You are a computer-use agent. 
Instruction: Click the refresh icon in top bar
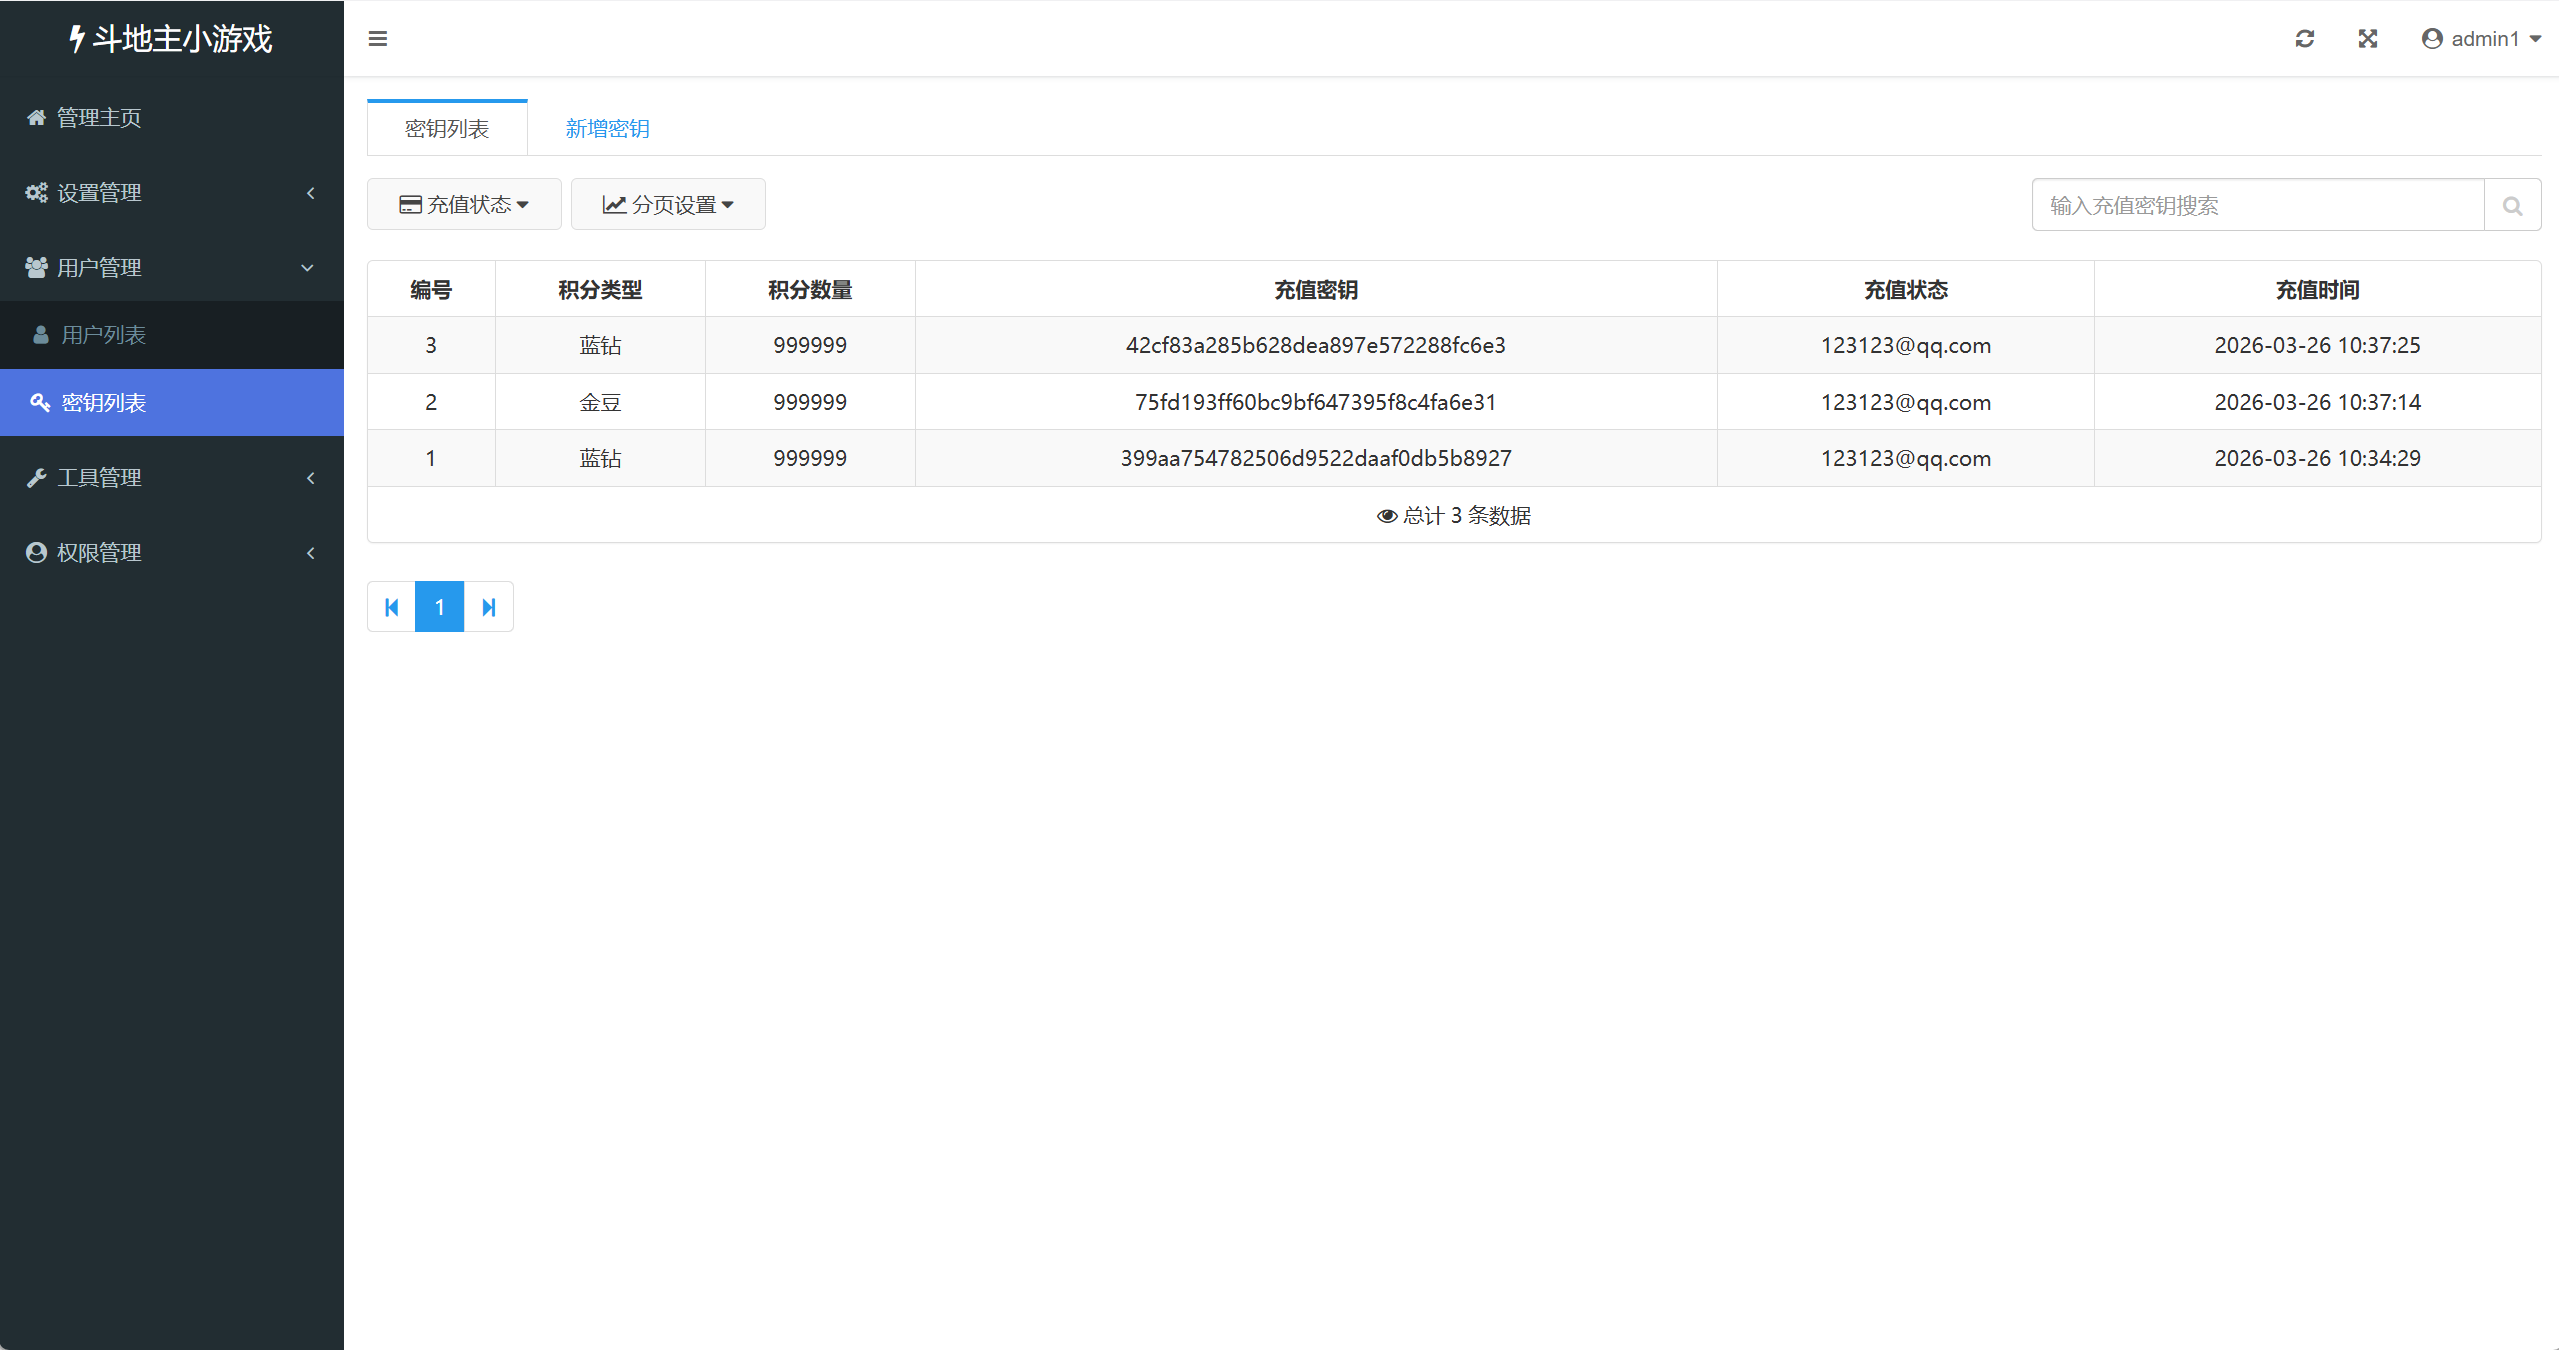[2304, 38]
